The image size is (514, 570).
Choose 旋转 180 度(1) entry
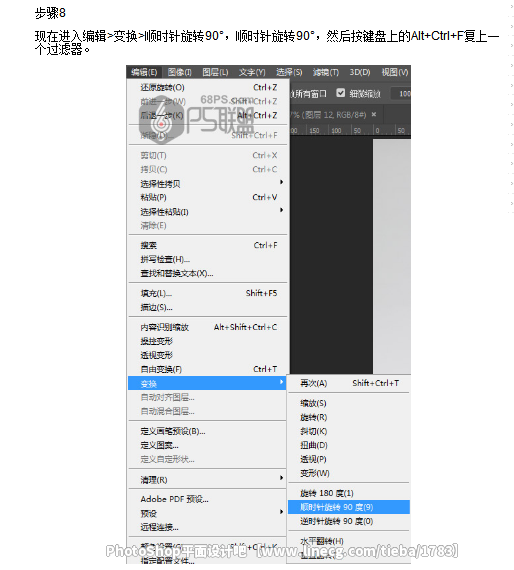tap(349, 493)
